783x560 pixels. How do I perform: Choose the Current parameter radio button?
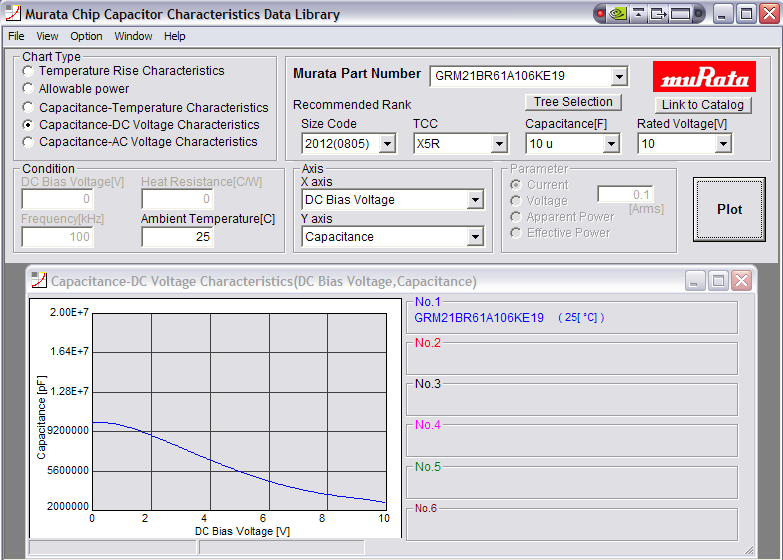516,185
